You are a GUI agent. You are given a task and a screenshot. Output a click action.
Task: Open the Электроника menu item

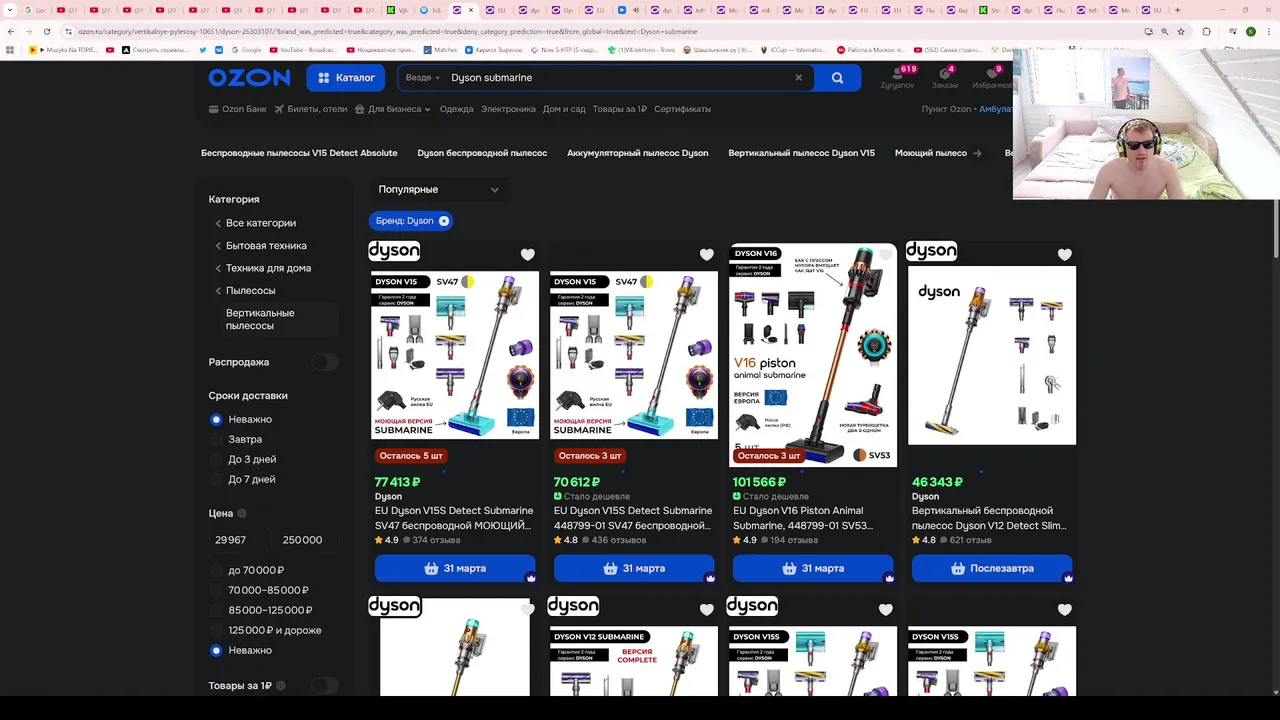point(508,109)
